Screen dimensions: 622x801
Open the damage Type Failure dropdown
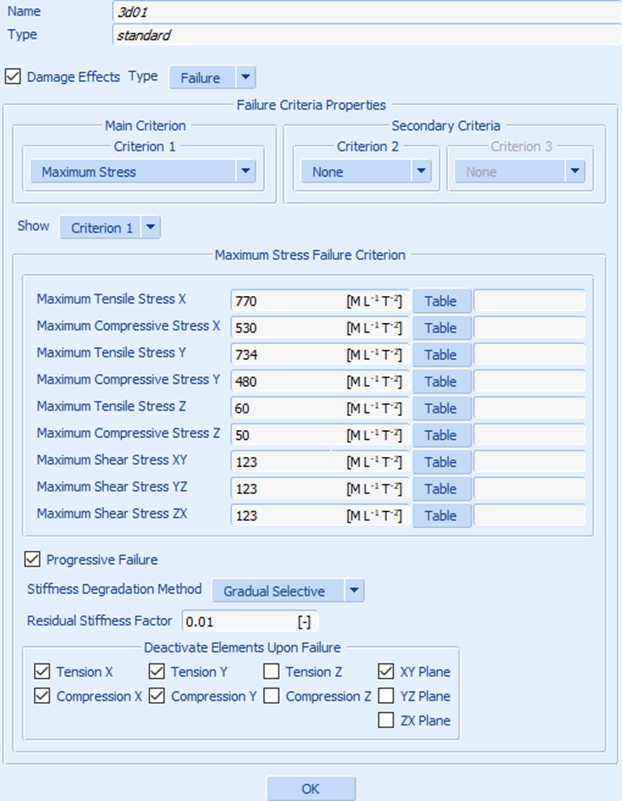point(212,77)
